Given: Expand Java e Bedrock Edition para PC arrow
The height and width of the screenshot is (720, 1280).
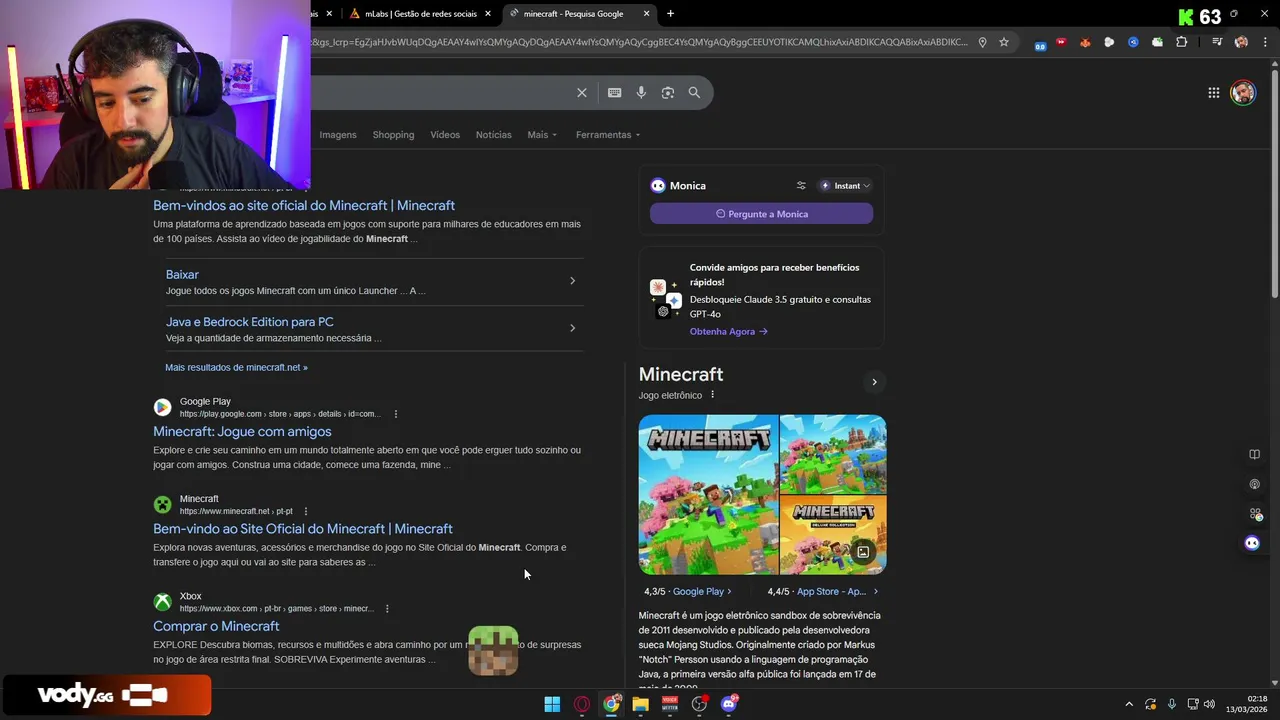Looking at the screenshot, I should click(572, 328).
